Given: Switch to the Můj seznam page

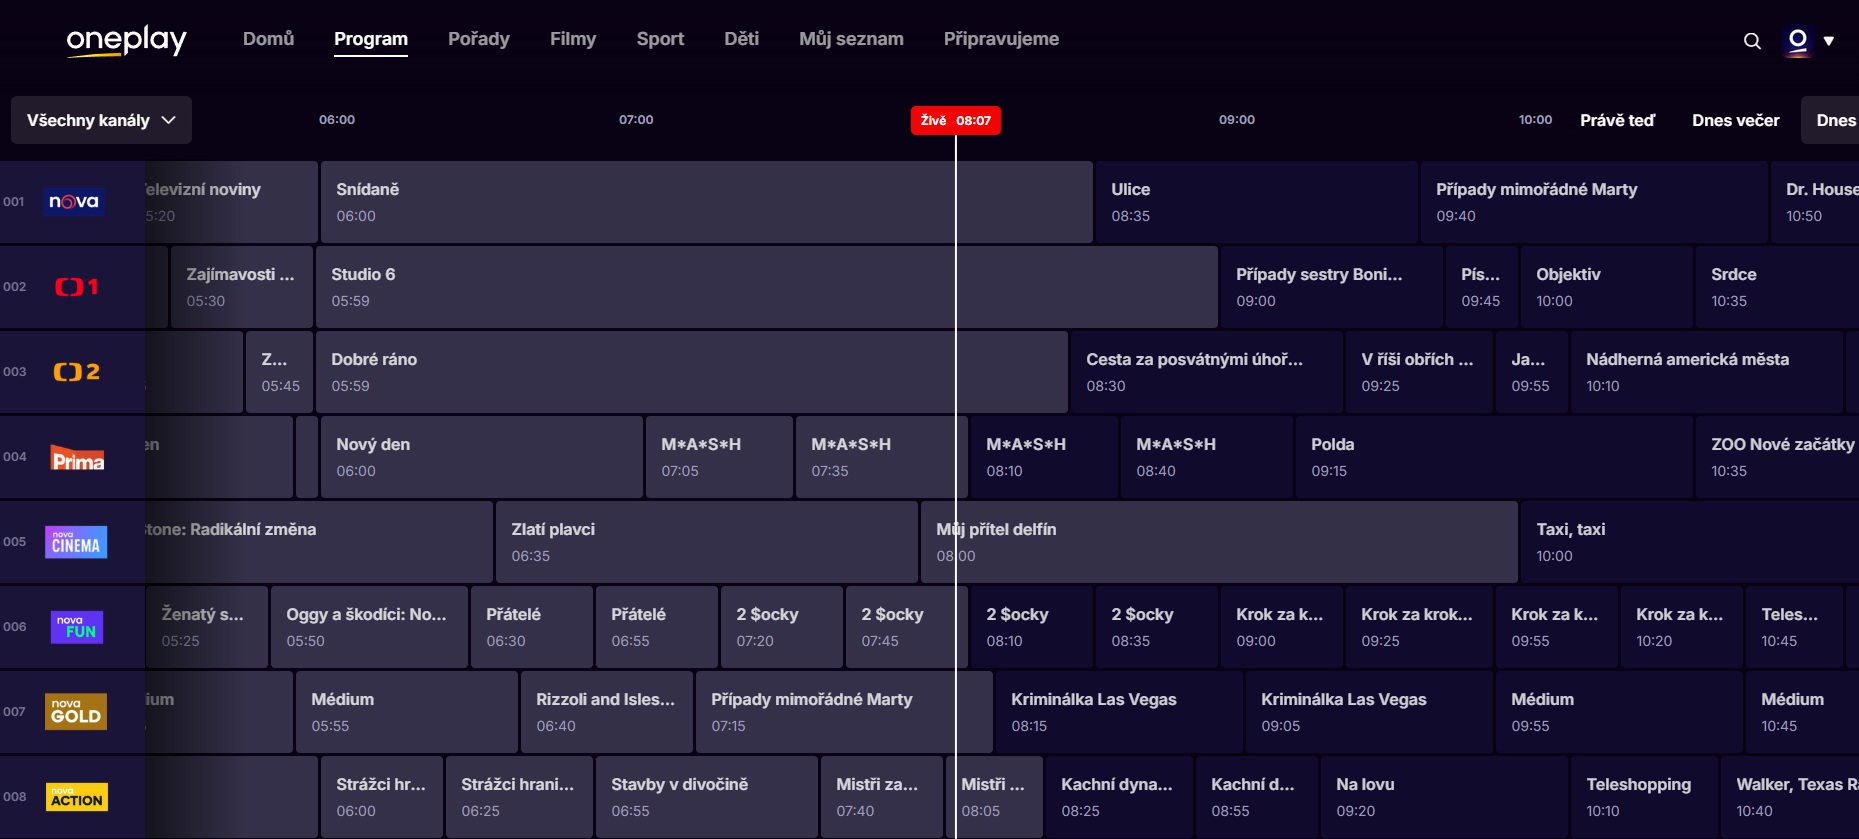Looking at the screenshot, I should click(x=851, y=39).
